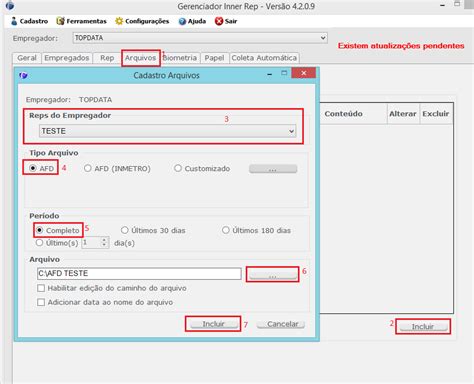Switch to the Coleta Automática tab
474x384 pixels.
[264, 58]
